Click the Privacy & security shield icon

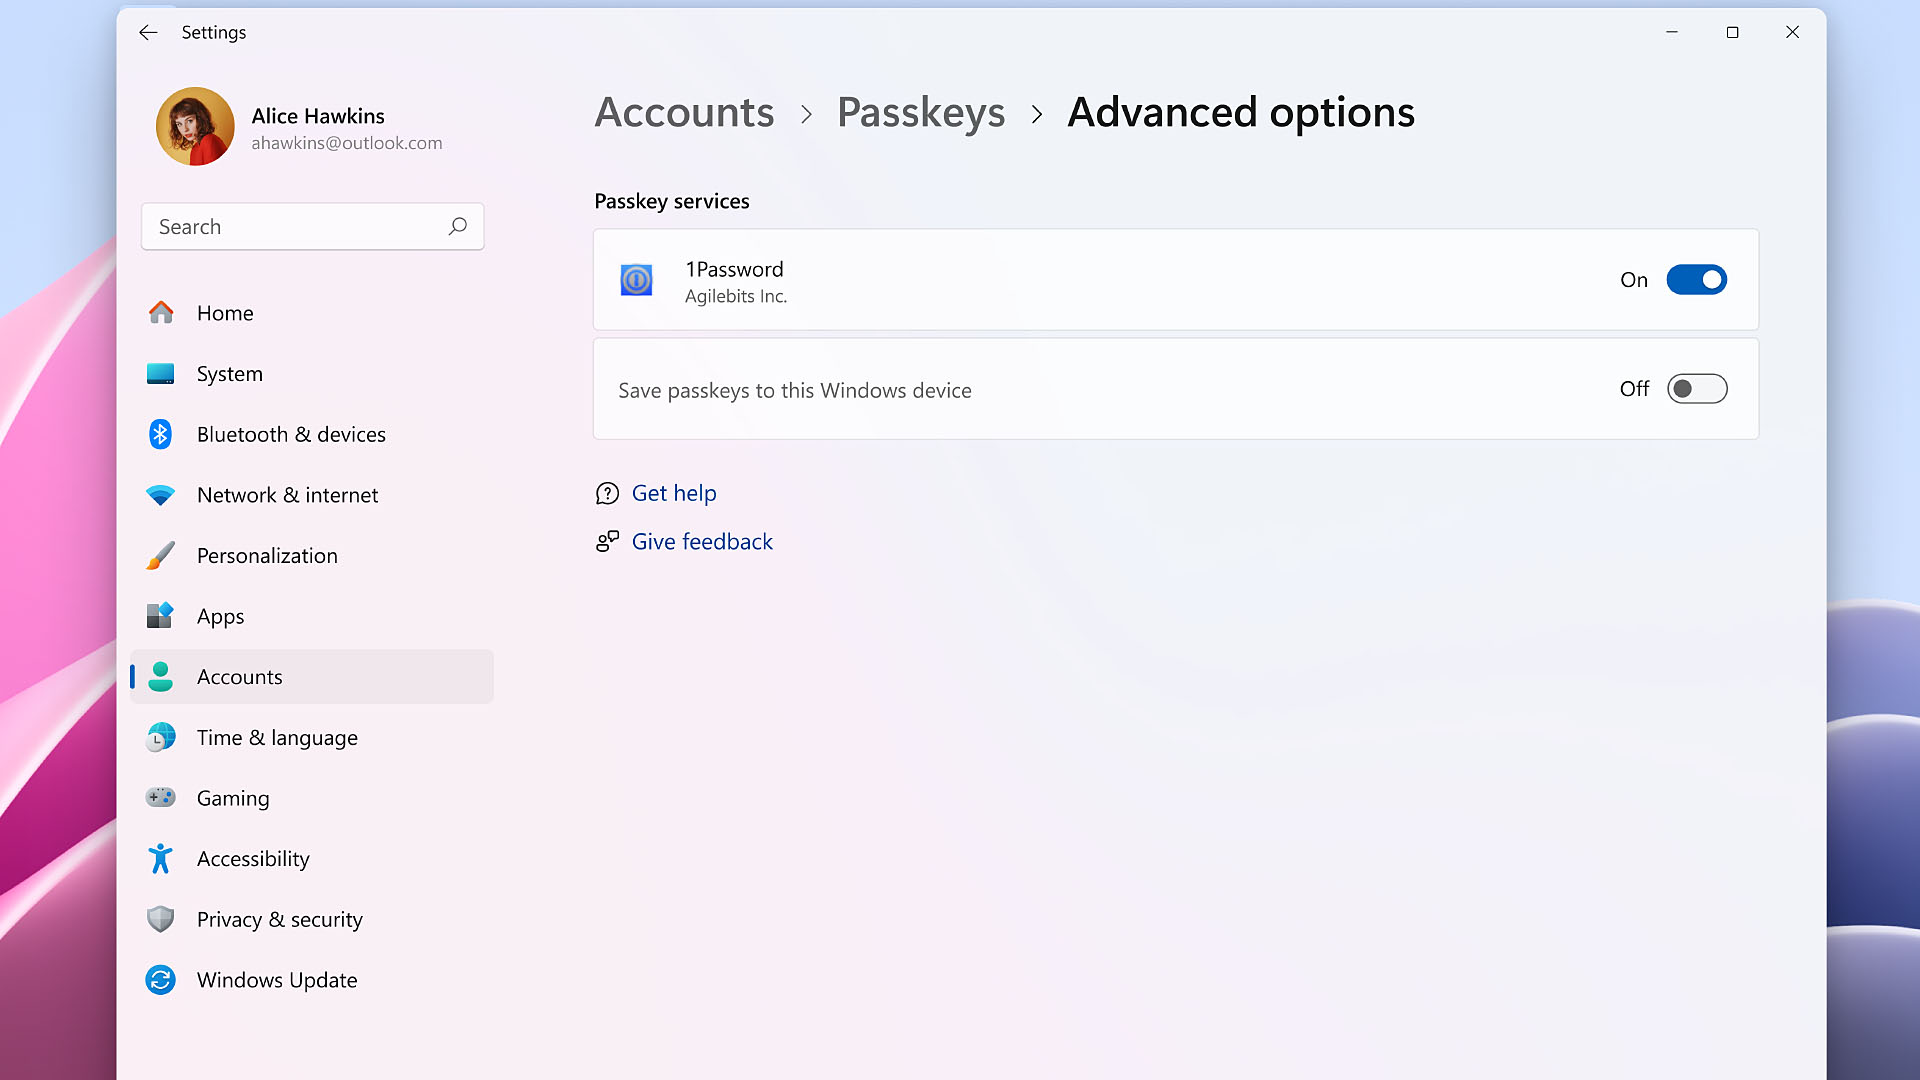tap(160, 919)
